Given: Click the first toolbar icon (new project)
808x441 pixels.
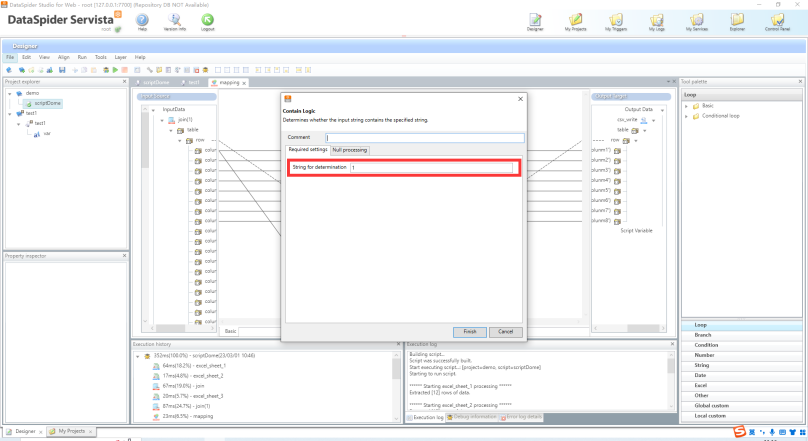Looking at the screenshot, I should pyautogui.click(x=9, y=70).
